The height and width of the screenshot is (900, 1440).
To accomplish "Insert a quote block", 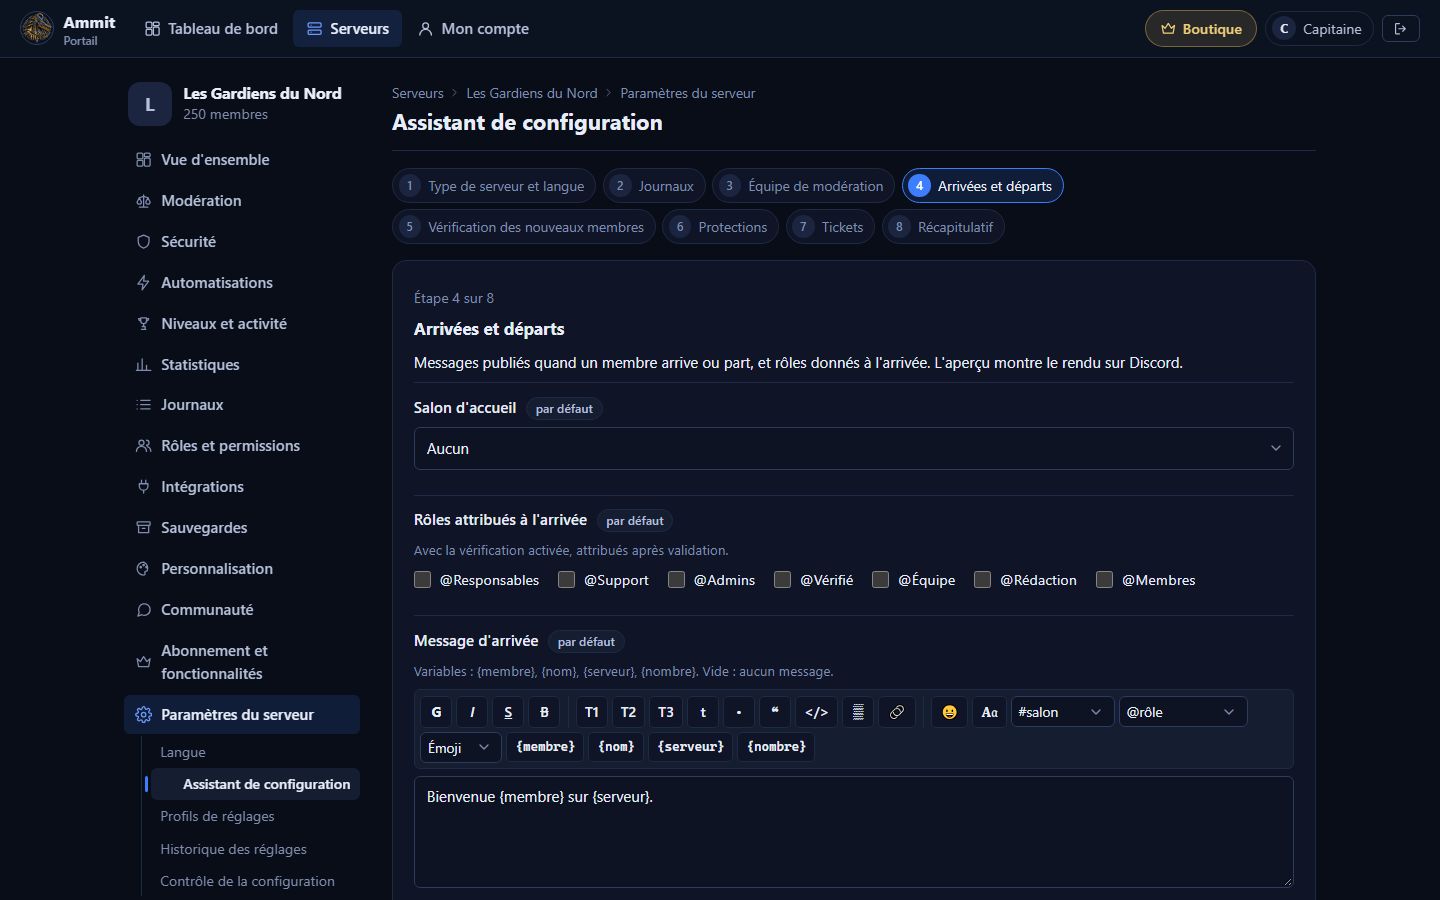I will pyautogui.click(x=775, y=712).
